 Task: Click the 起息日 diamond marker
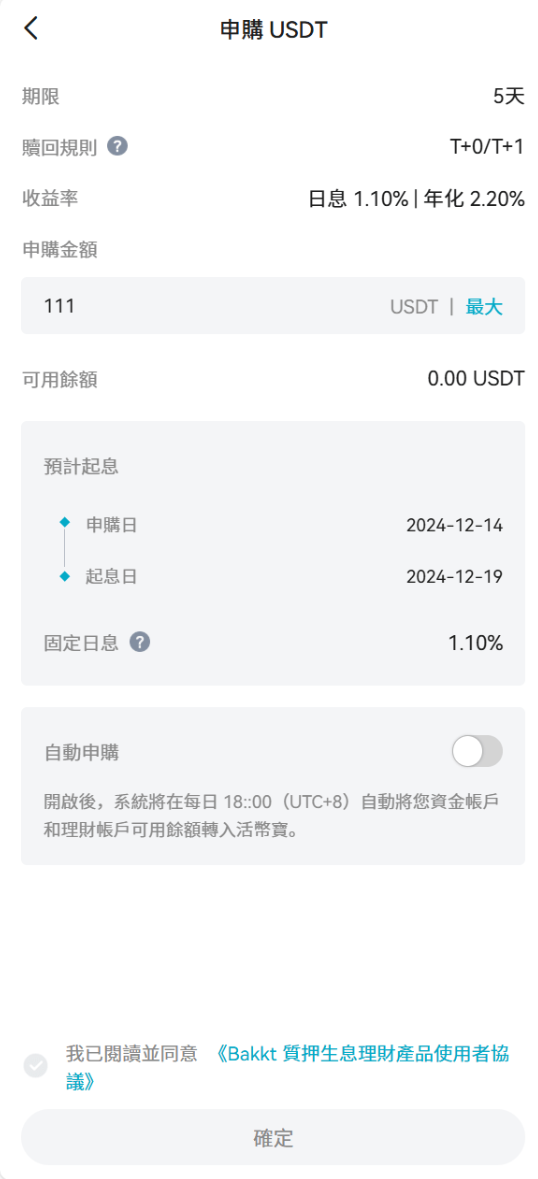[x=65, y=576]
